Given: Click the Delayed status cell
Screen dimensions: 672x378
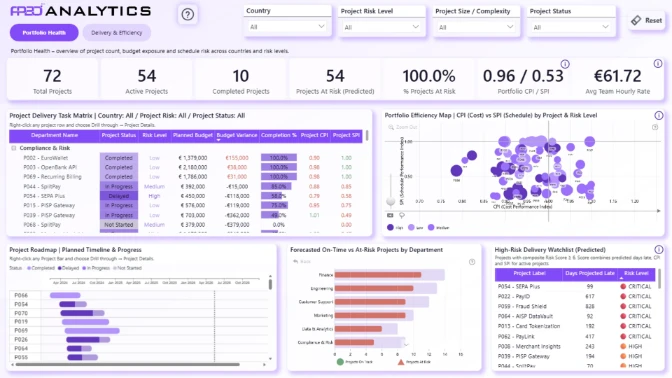Looking at the screenshot, I should pyautogui.click(x=119, y=196).
